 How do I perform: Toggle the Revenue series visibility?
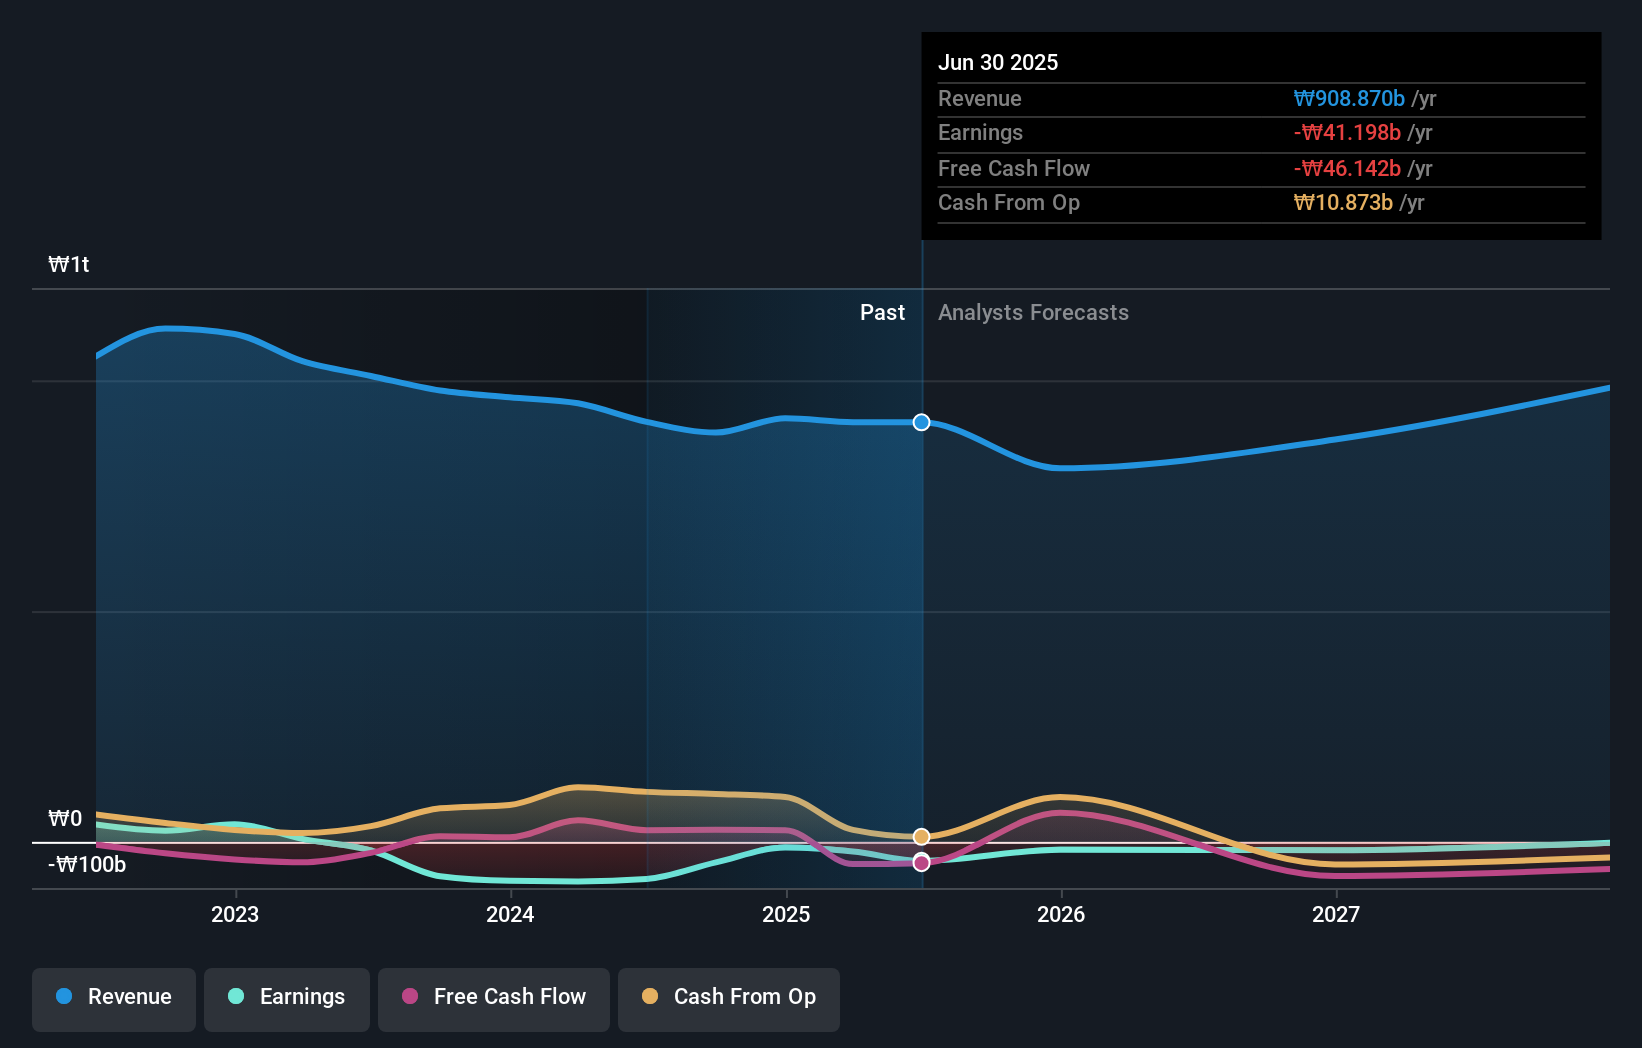(x=113, y=998)
